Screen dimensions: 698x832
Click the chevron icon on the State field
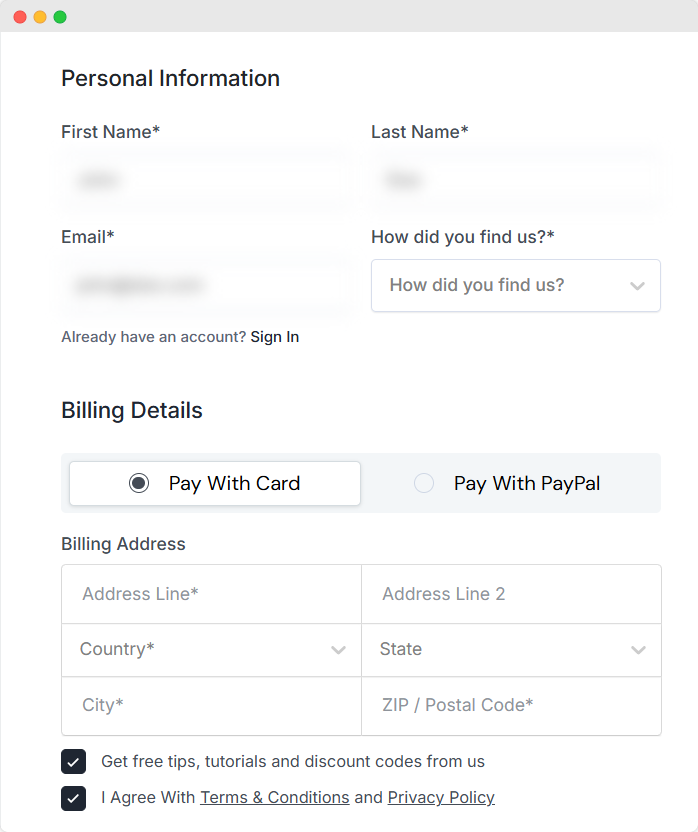click(x=638, y=649)
